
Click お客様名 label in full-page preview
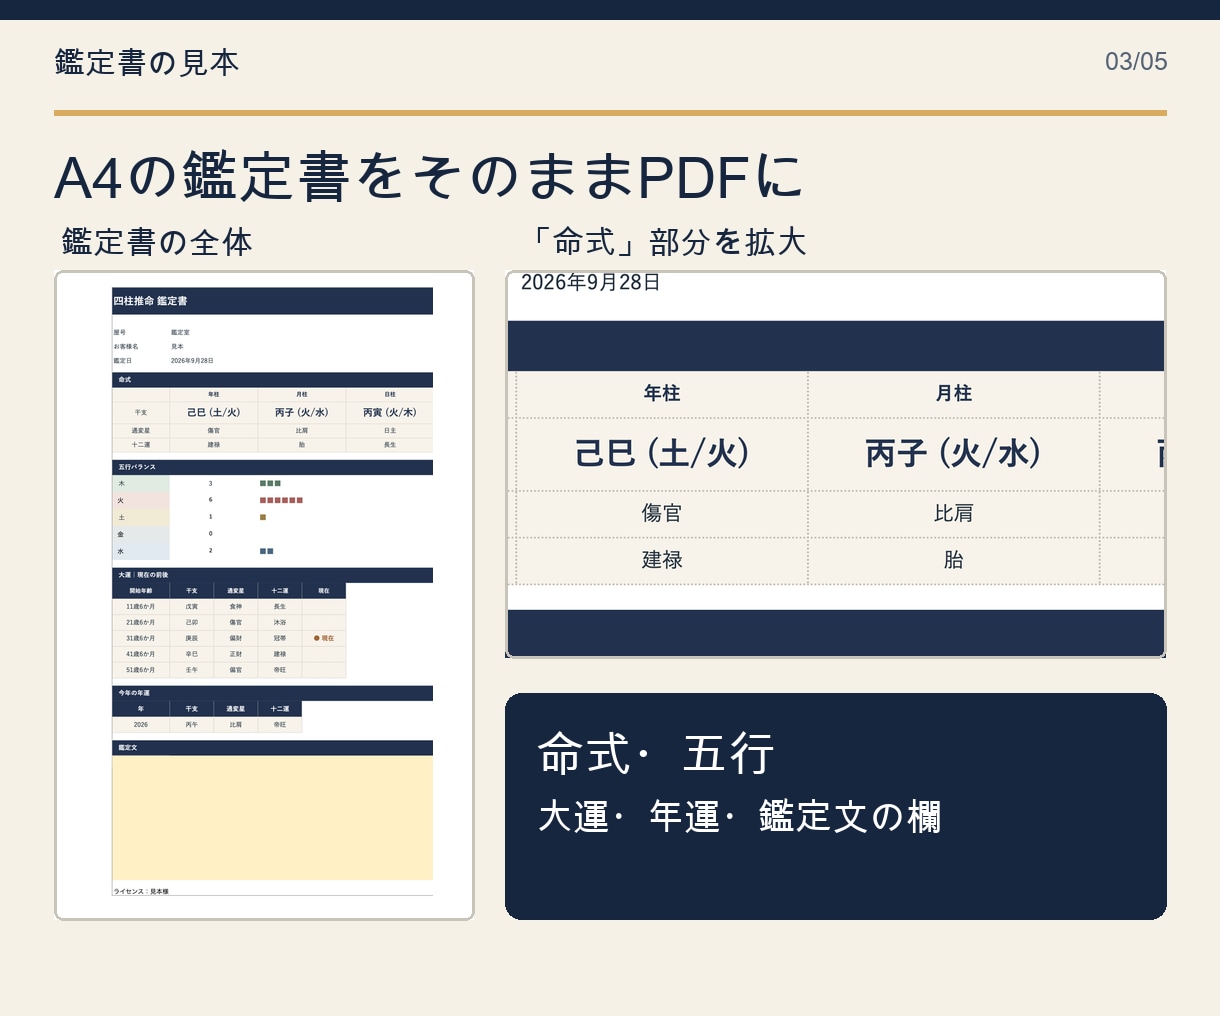click(126, 346)
